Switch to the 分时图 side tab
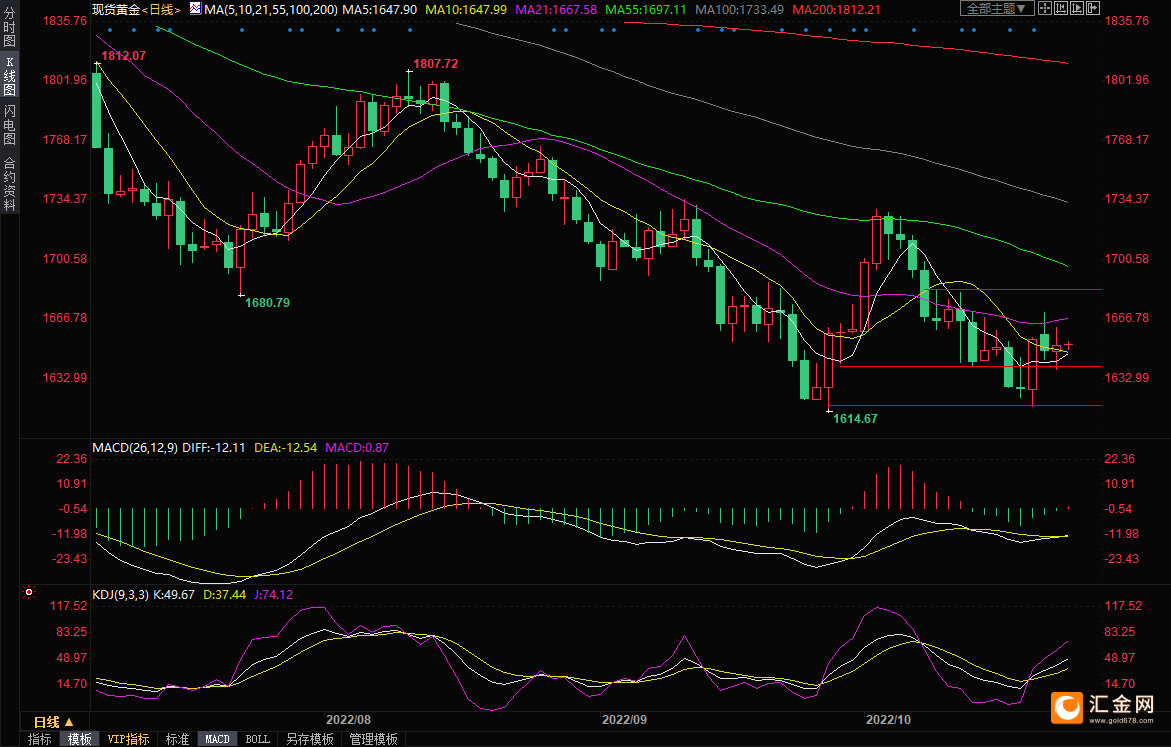Image resolution: width=1171 pixels, height=747 pixels. [9, 32]
